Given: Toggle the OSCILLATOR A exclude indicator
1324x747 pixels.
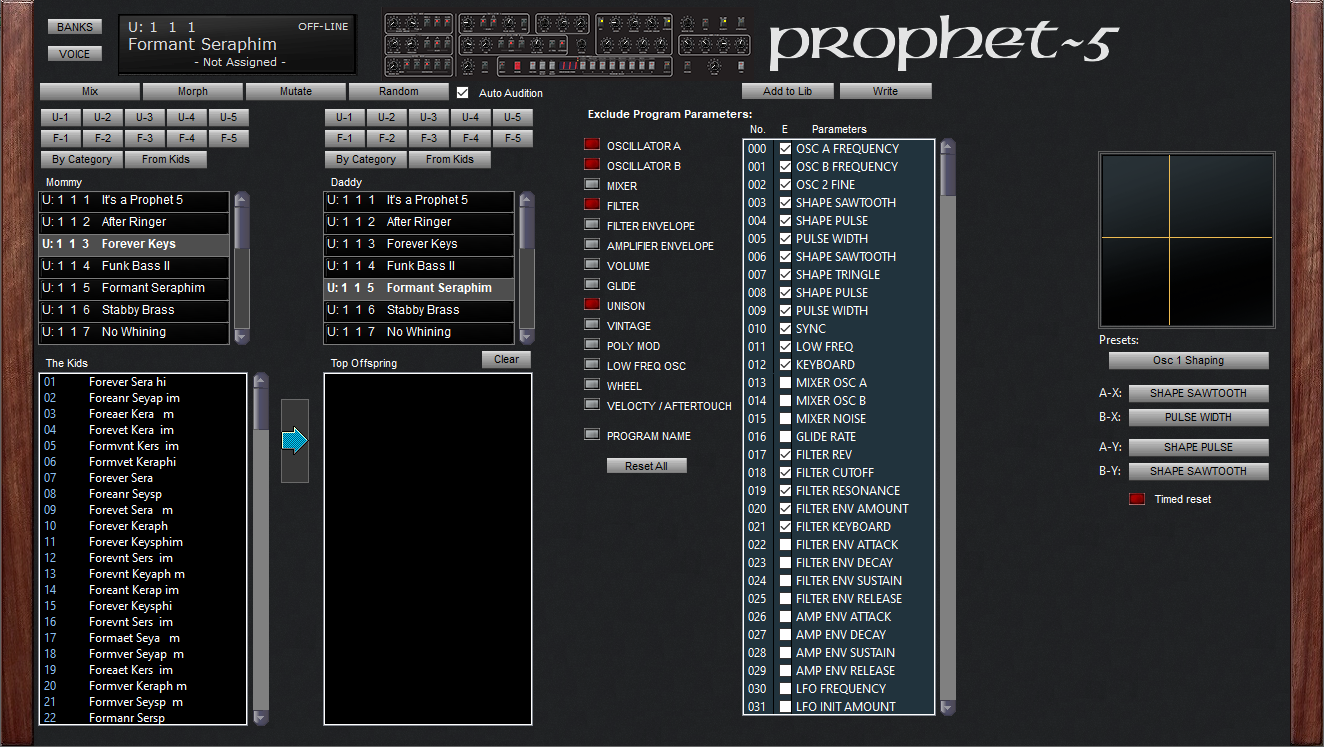Looking at the screenshot, I should [x=592, y=146].
